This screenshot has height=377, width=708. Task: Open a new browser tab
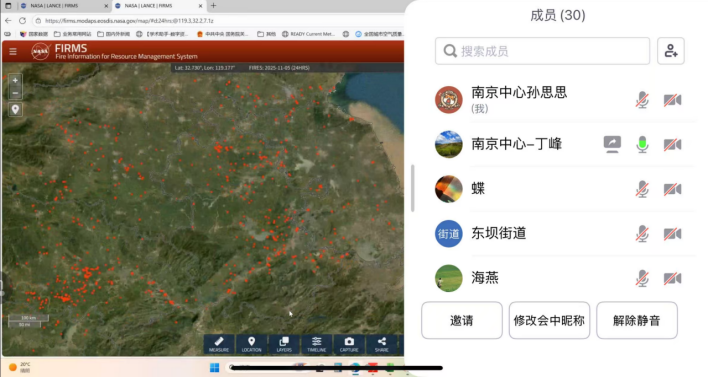(x=214, y=5)
